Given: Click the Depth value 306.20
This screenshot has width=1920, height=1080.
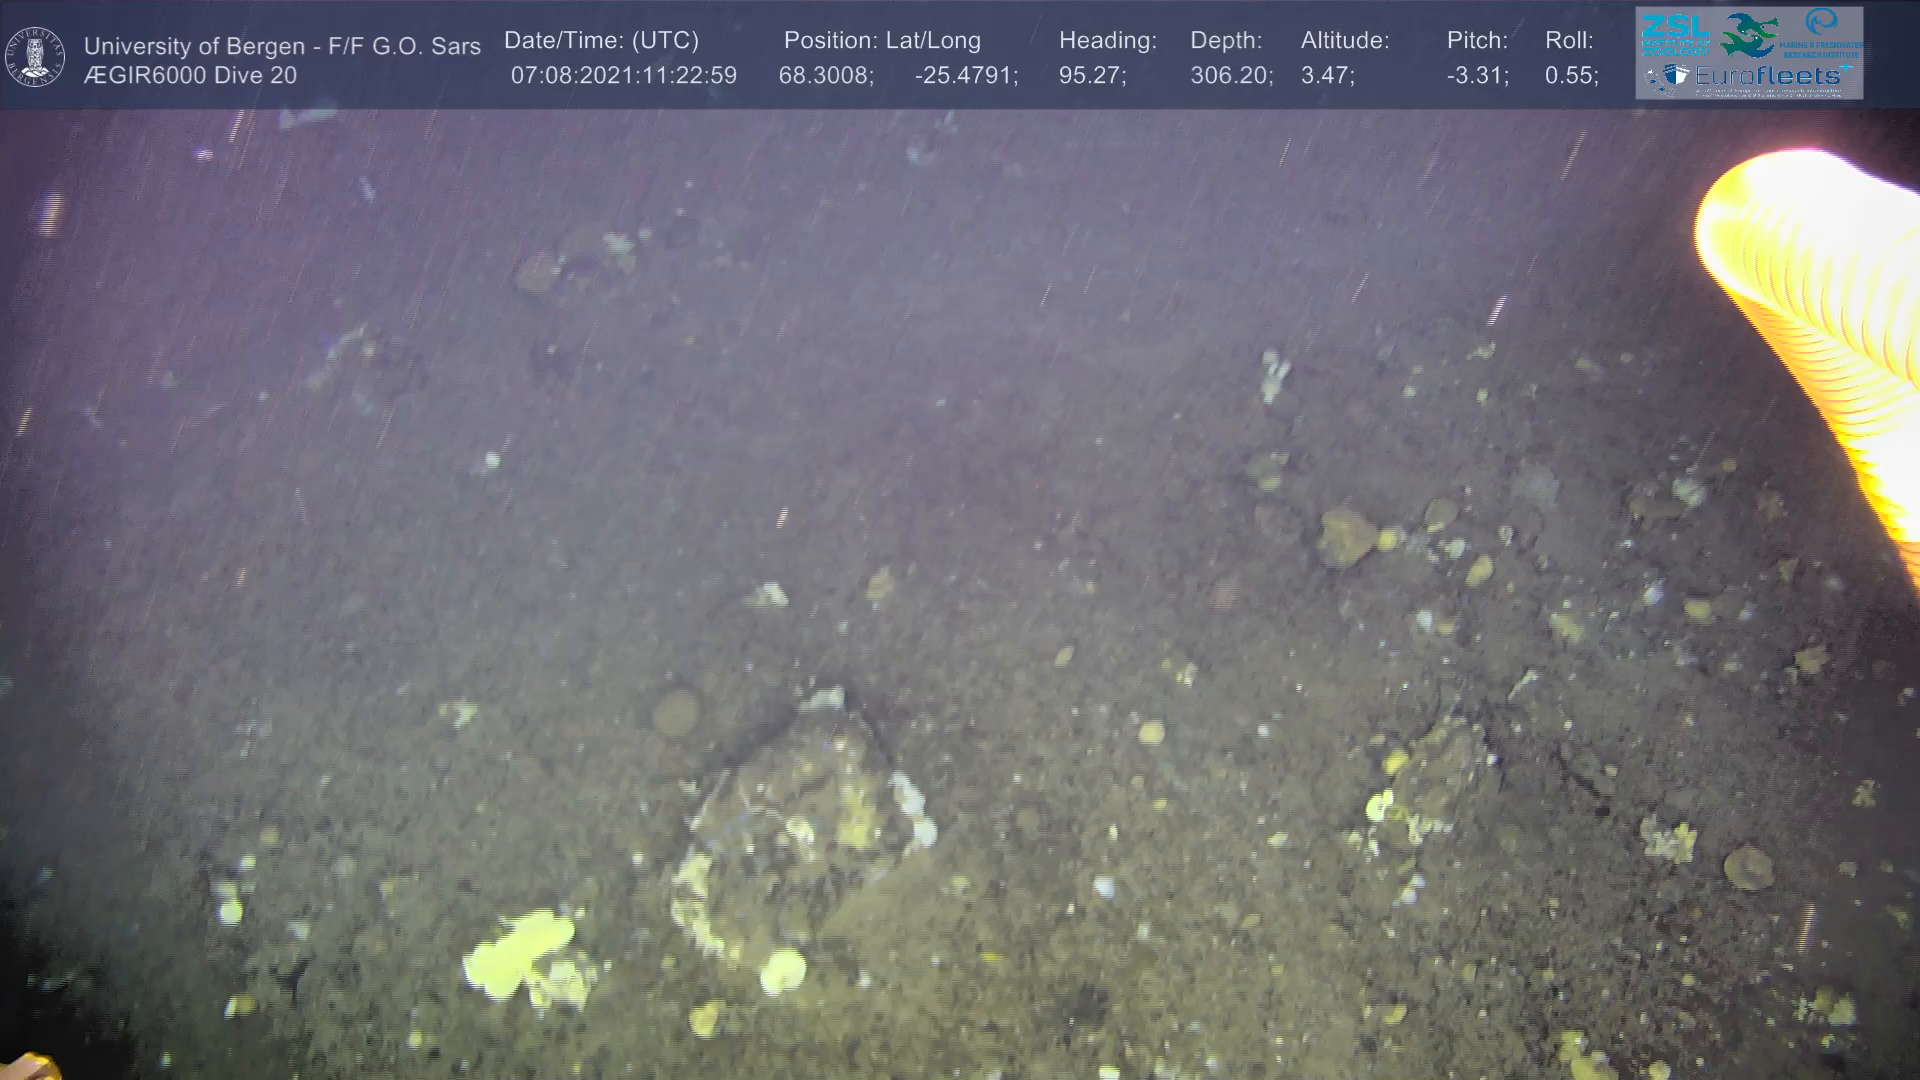Looking at the screenshot, I should pos(1230,76).
